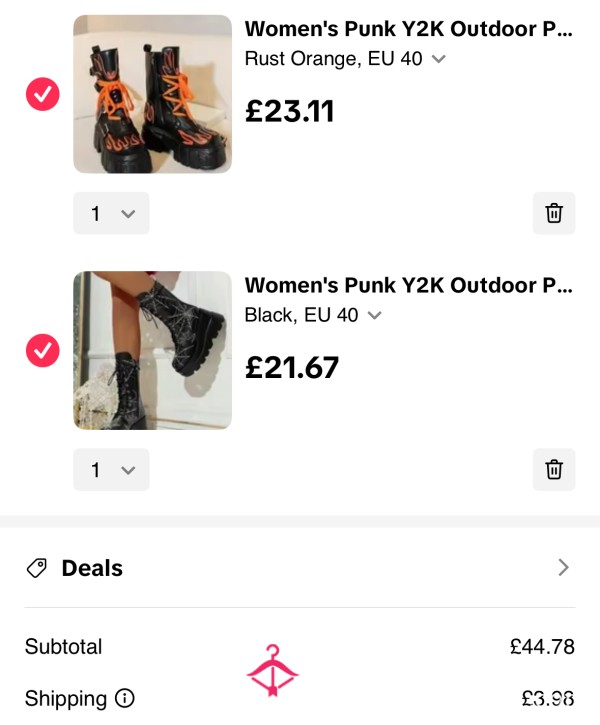View the black spiderweb boots thumbnail
Screen dimensions: 600x725
pyautogui.click(x=153, y=350)
